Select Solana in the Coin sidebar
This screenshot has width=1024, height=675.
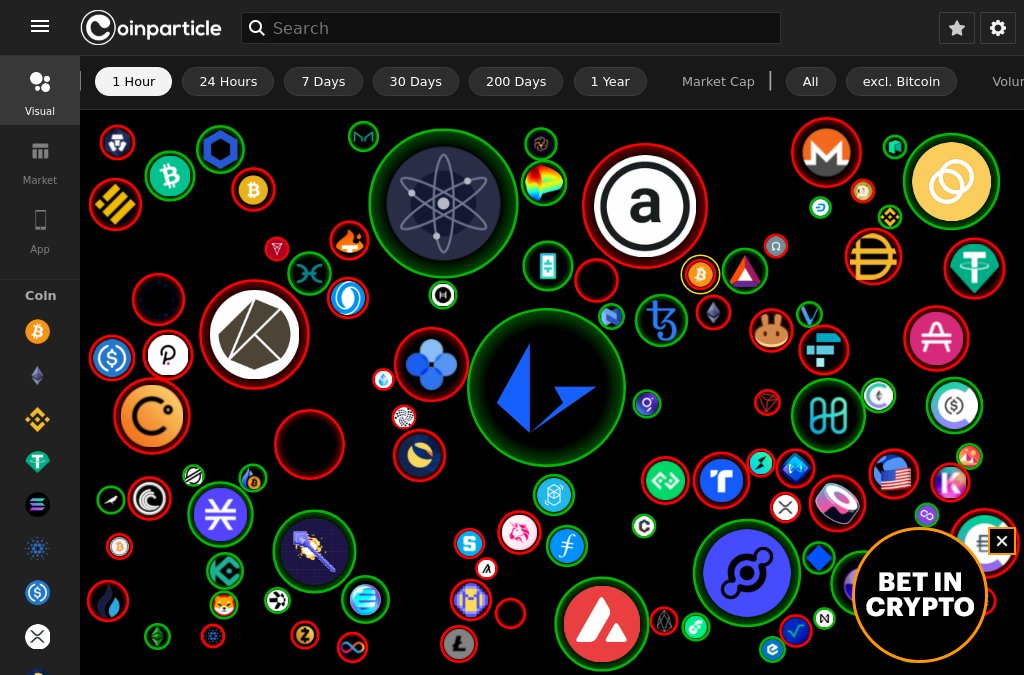pos(38,505)
